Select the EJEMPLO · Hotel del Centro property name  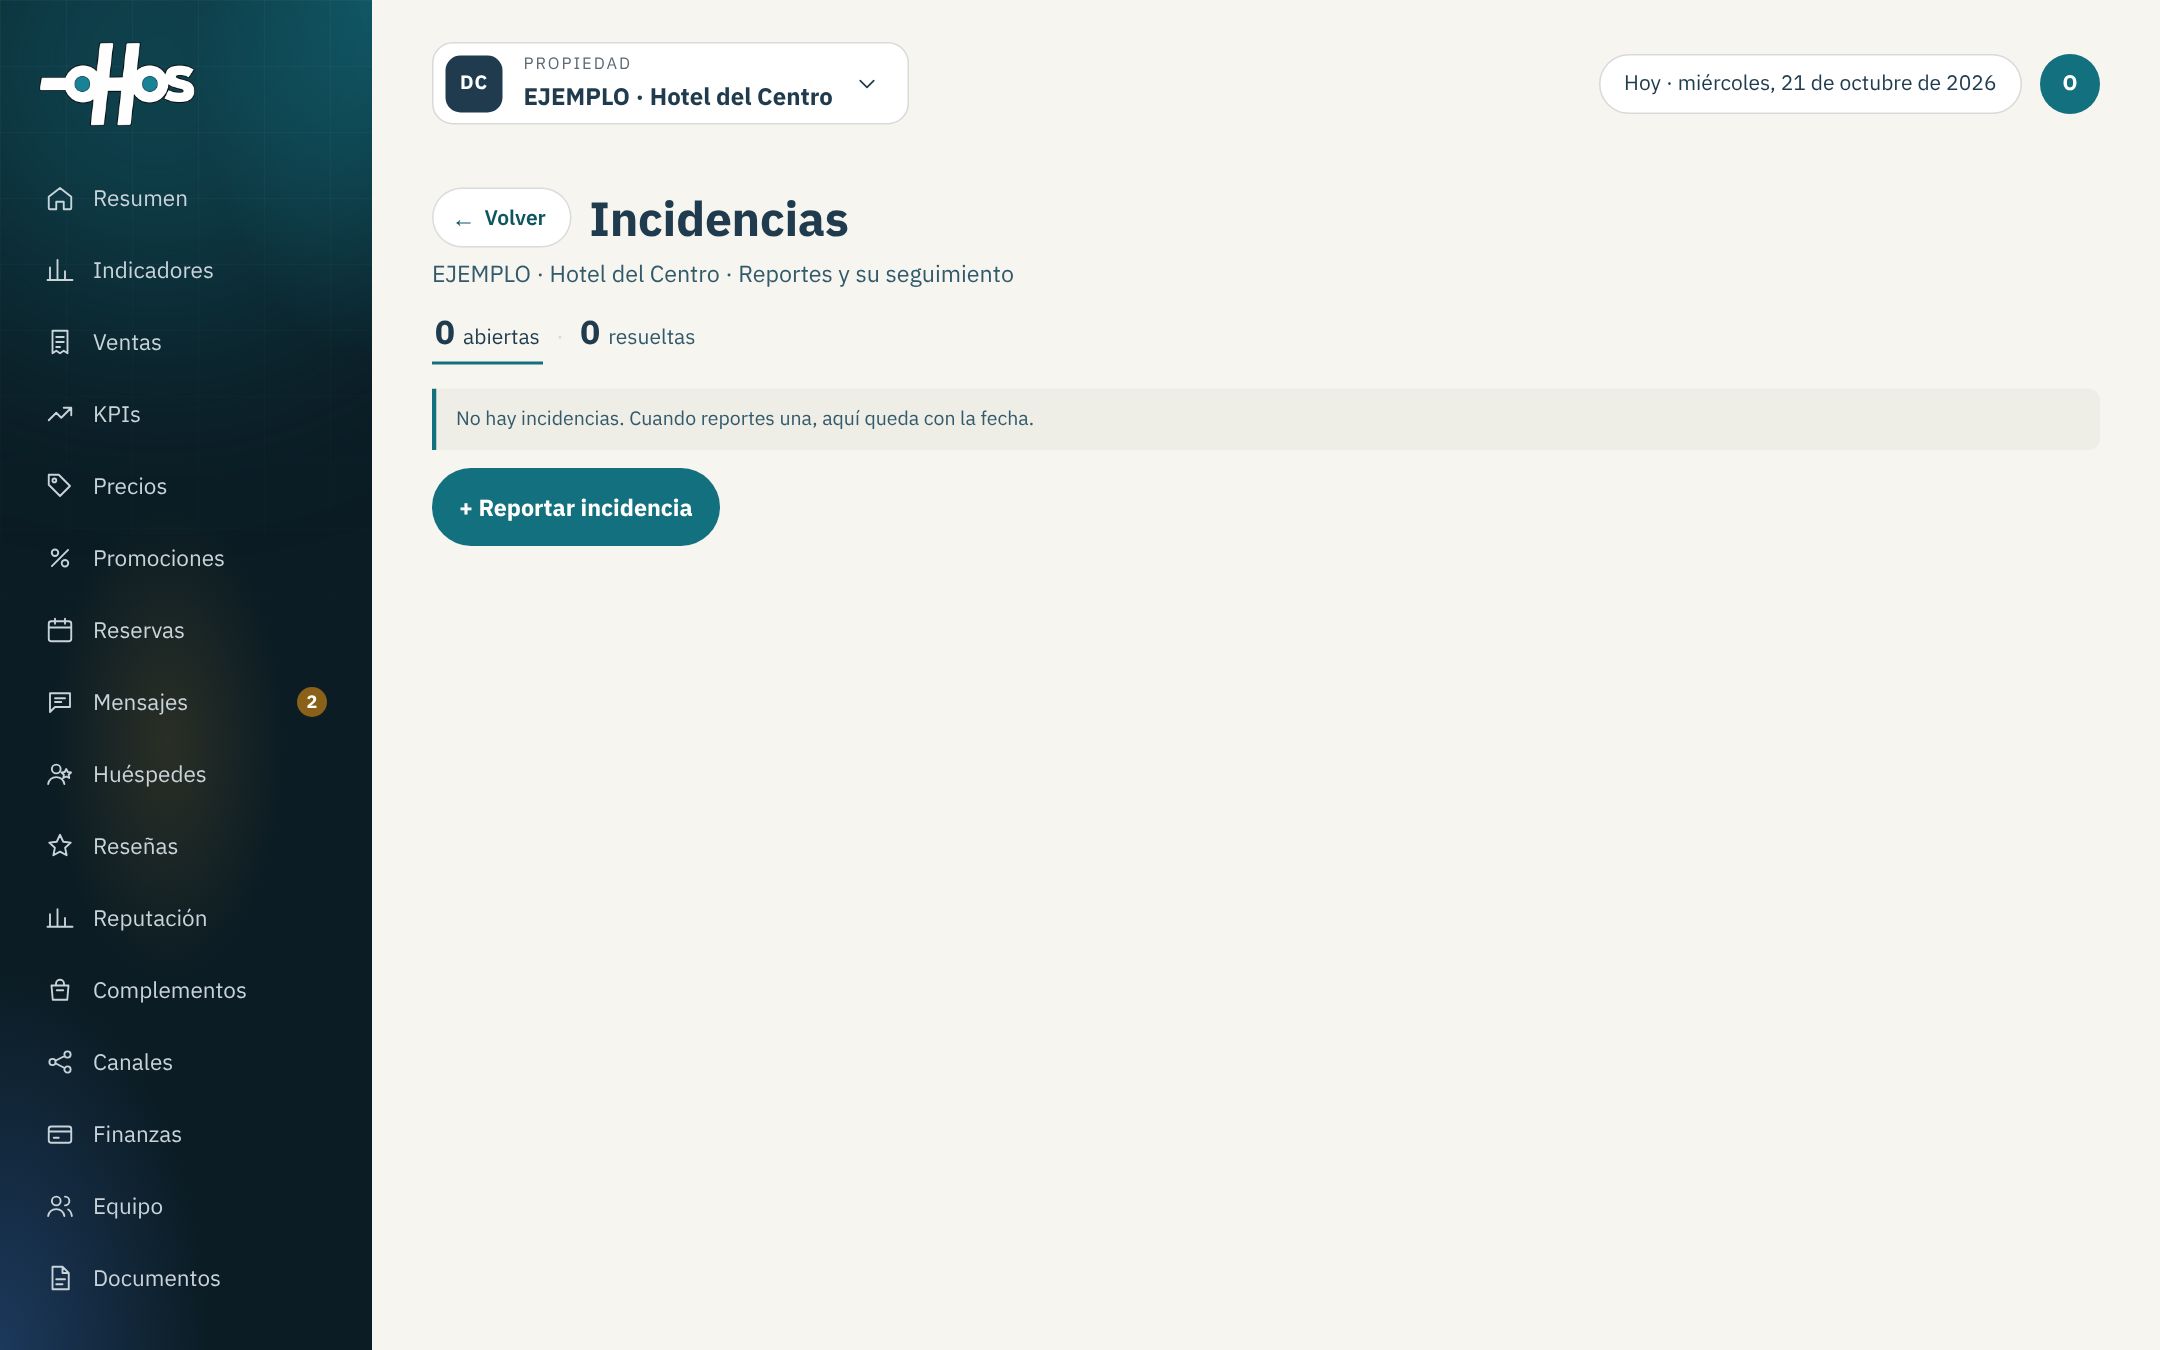coord(678,97)
